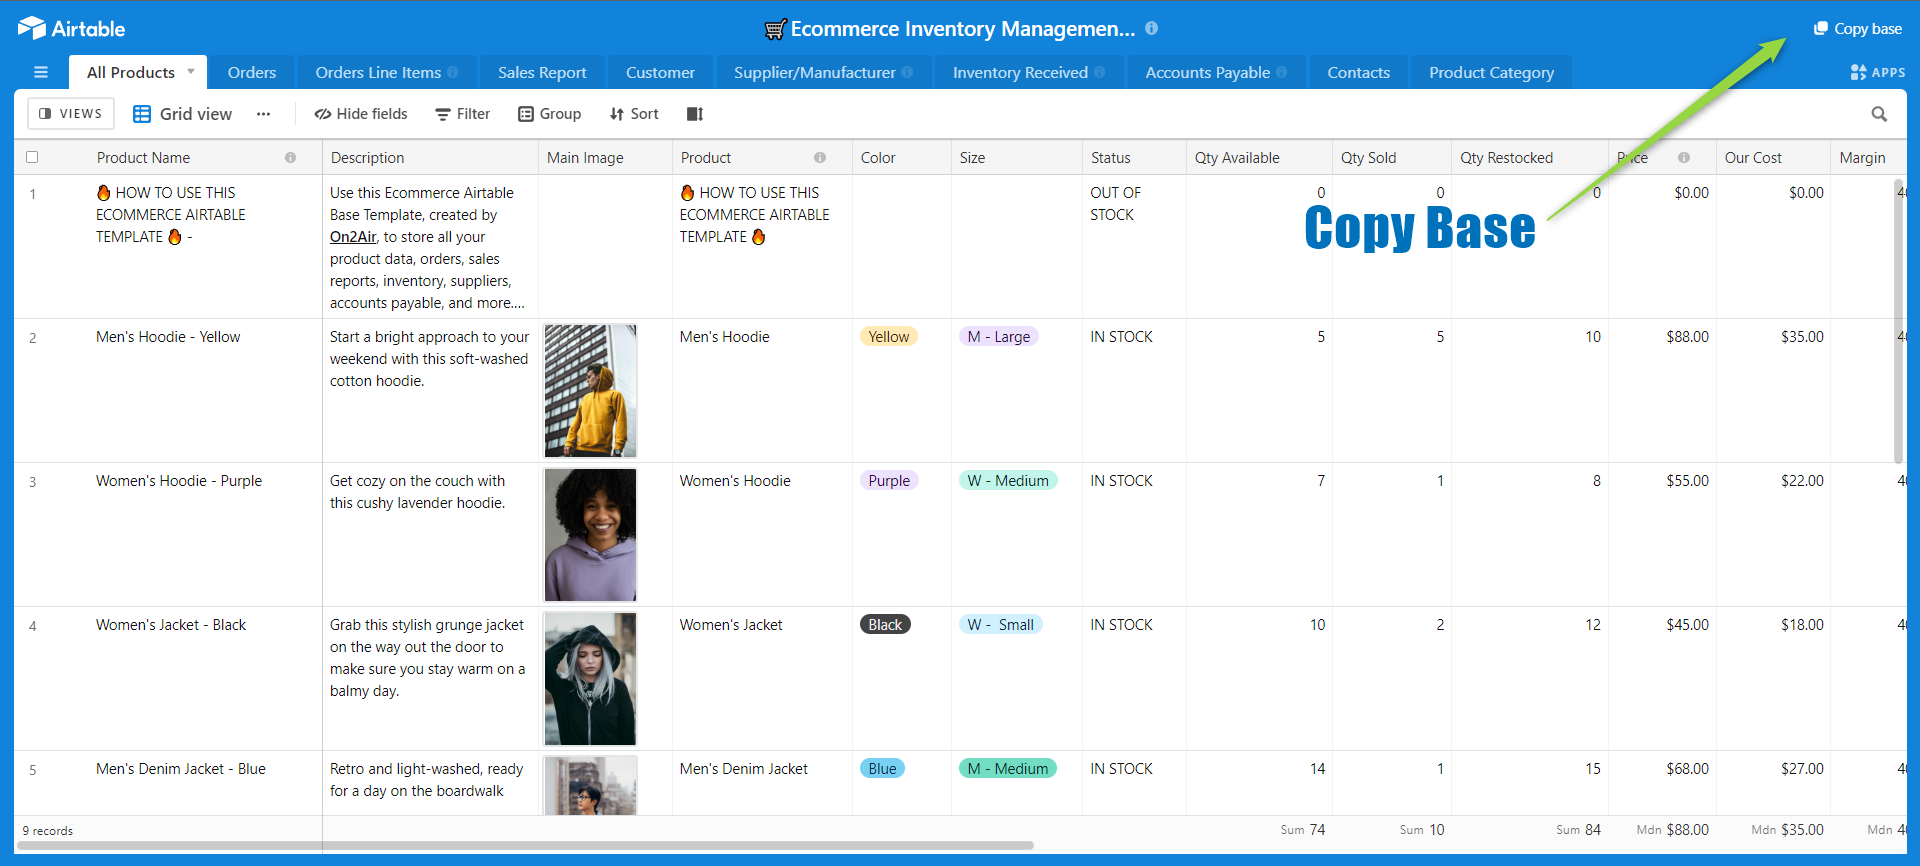Open the hamburger tables menu
The image size is (1920, 866).
point(41,72)
